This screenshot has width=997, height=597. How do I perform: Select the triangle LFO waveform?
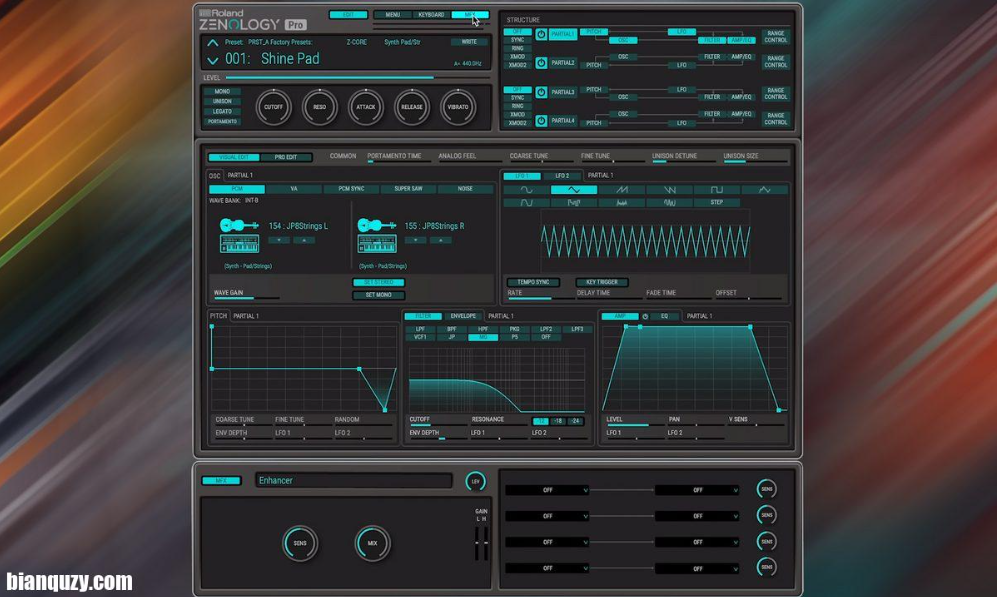coord(574,189)
